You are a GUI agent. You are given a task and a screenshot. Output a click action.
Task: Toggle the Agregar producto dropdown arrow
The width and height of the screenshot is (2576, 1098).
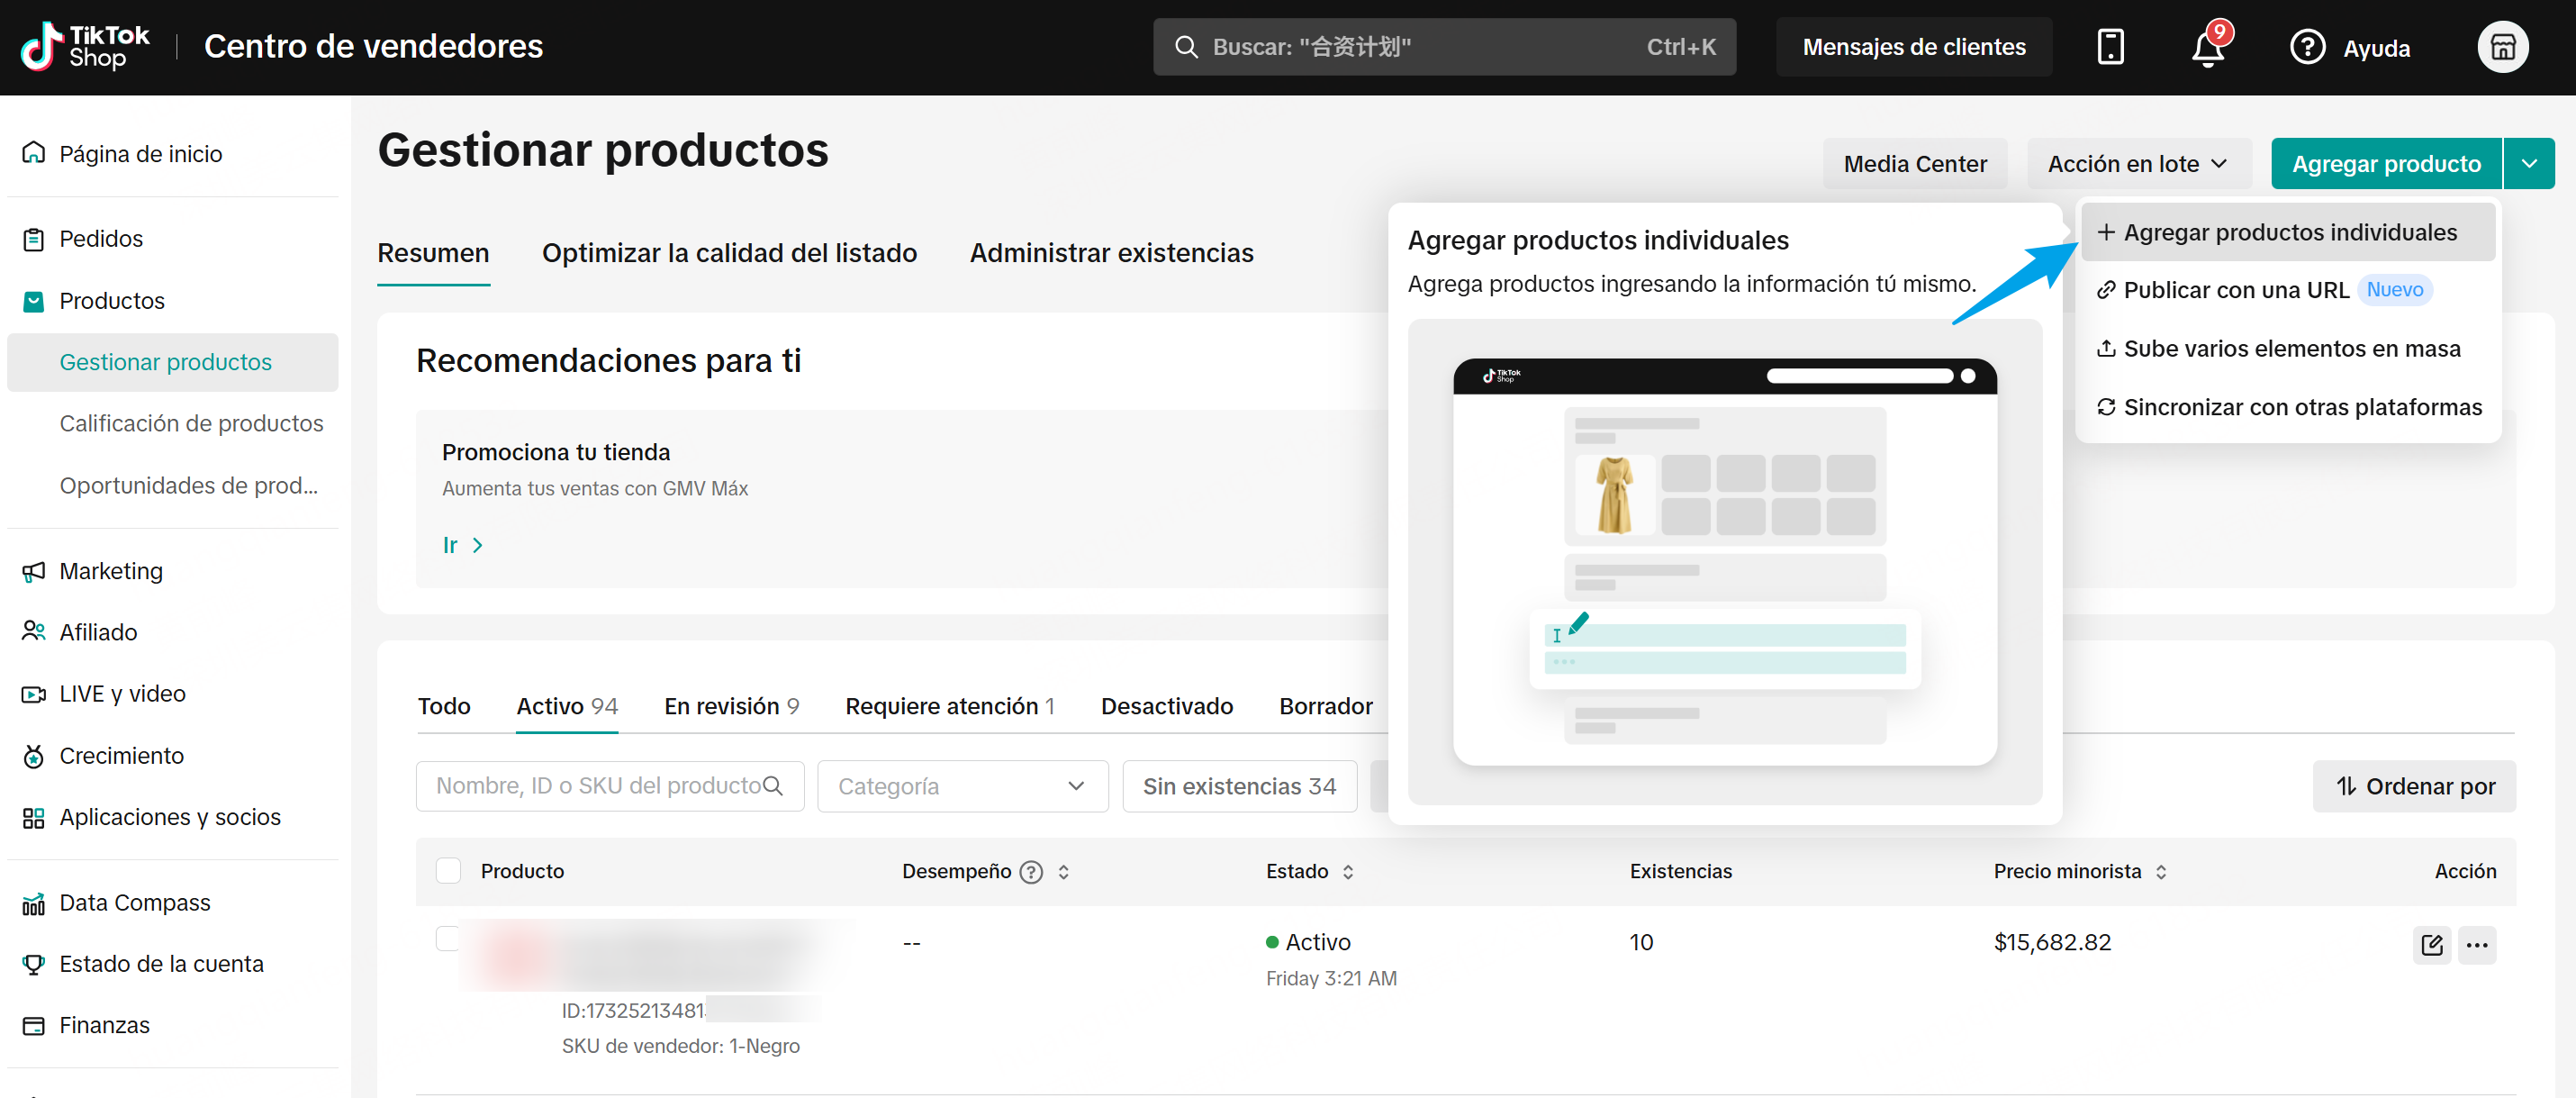tap(2529, 163)
